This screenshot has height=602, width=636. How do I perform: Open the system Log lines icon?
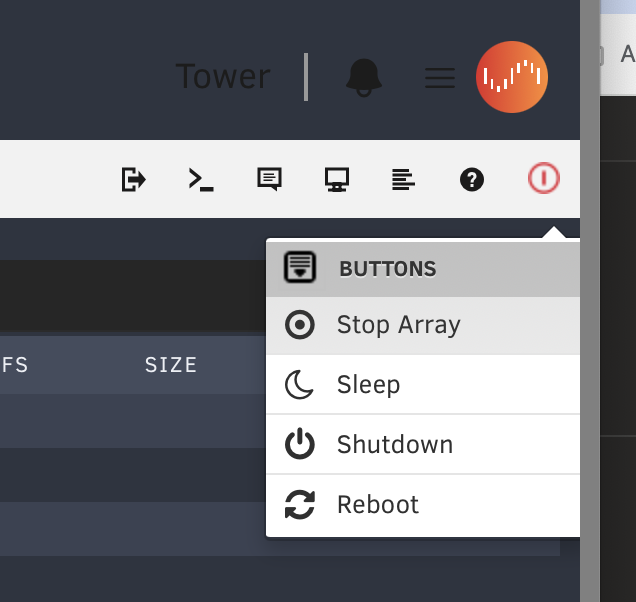click(403, 179)
